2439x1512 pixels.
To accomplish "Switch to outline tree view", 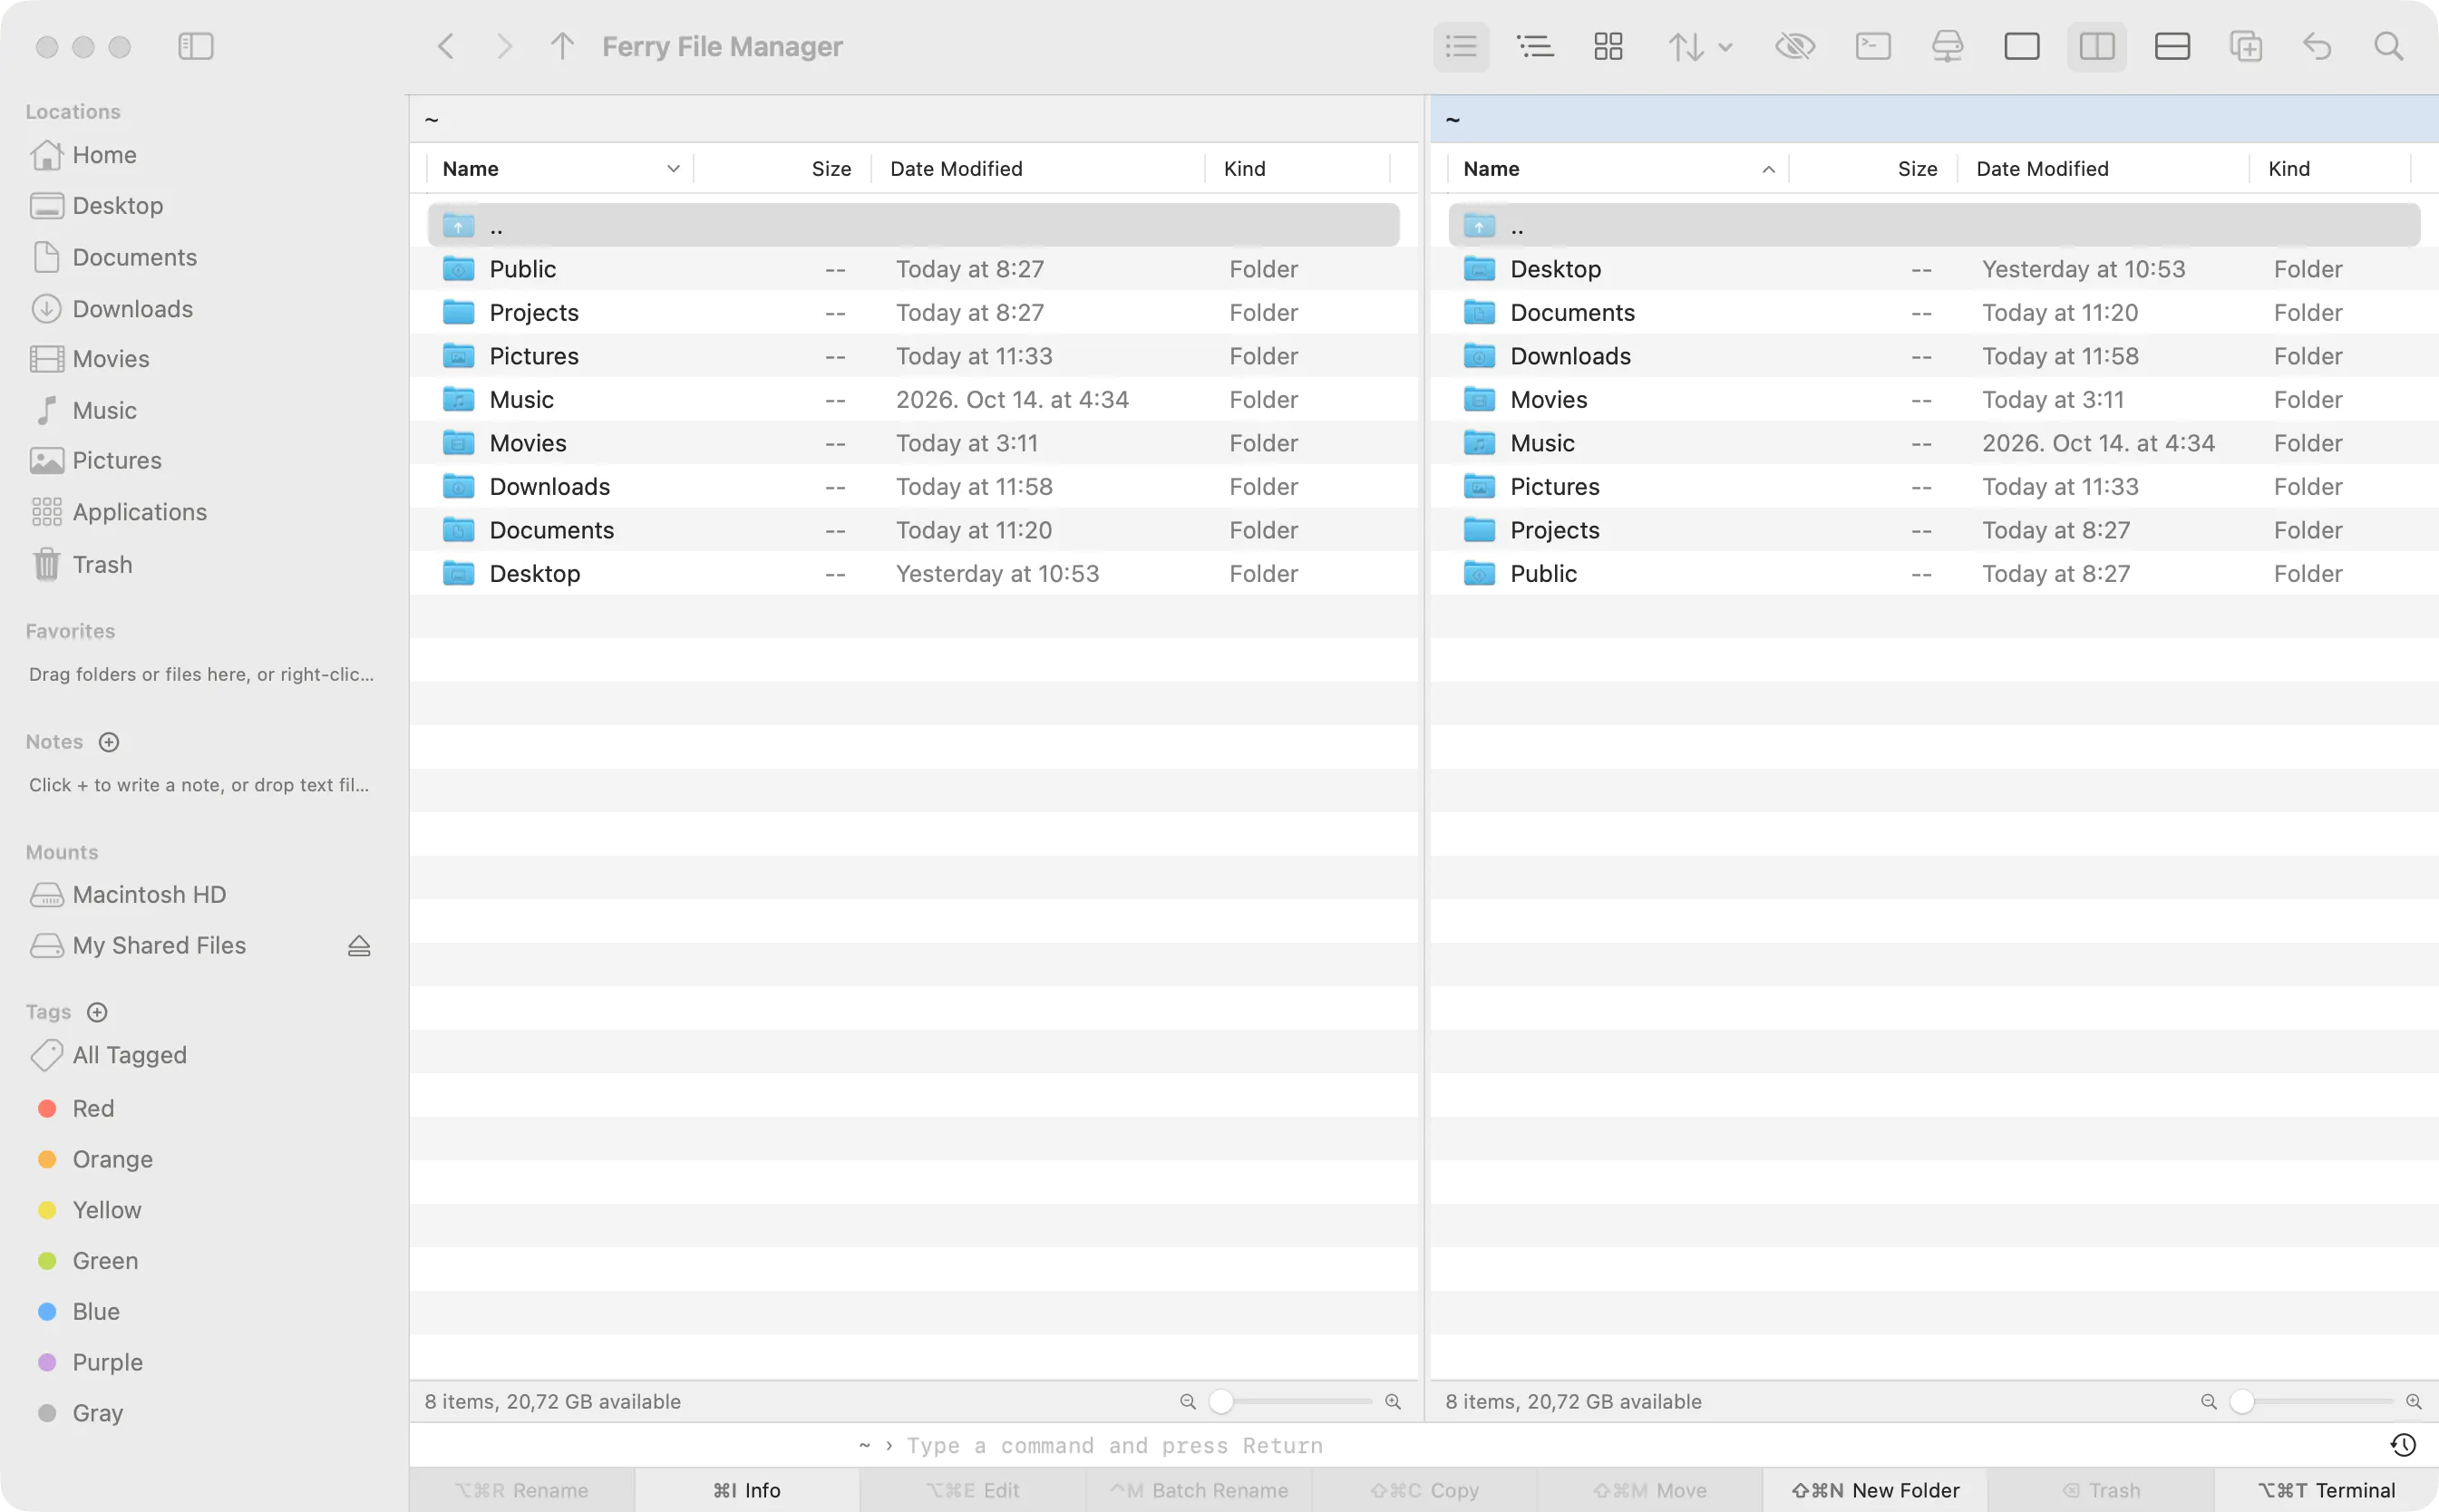I will tap(1534, 46).
